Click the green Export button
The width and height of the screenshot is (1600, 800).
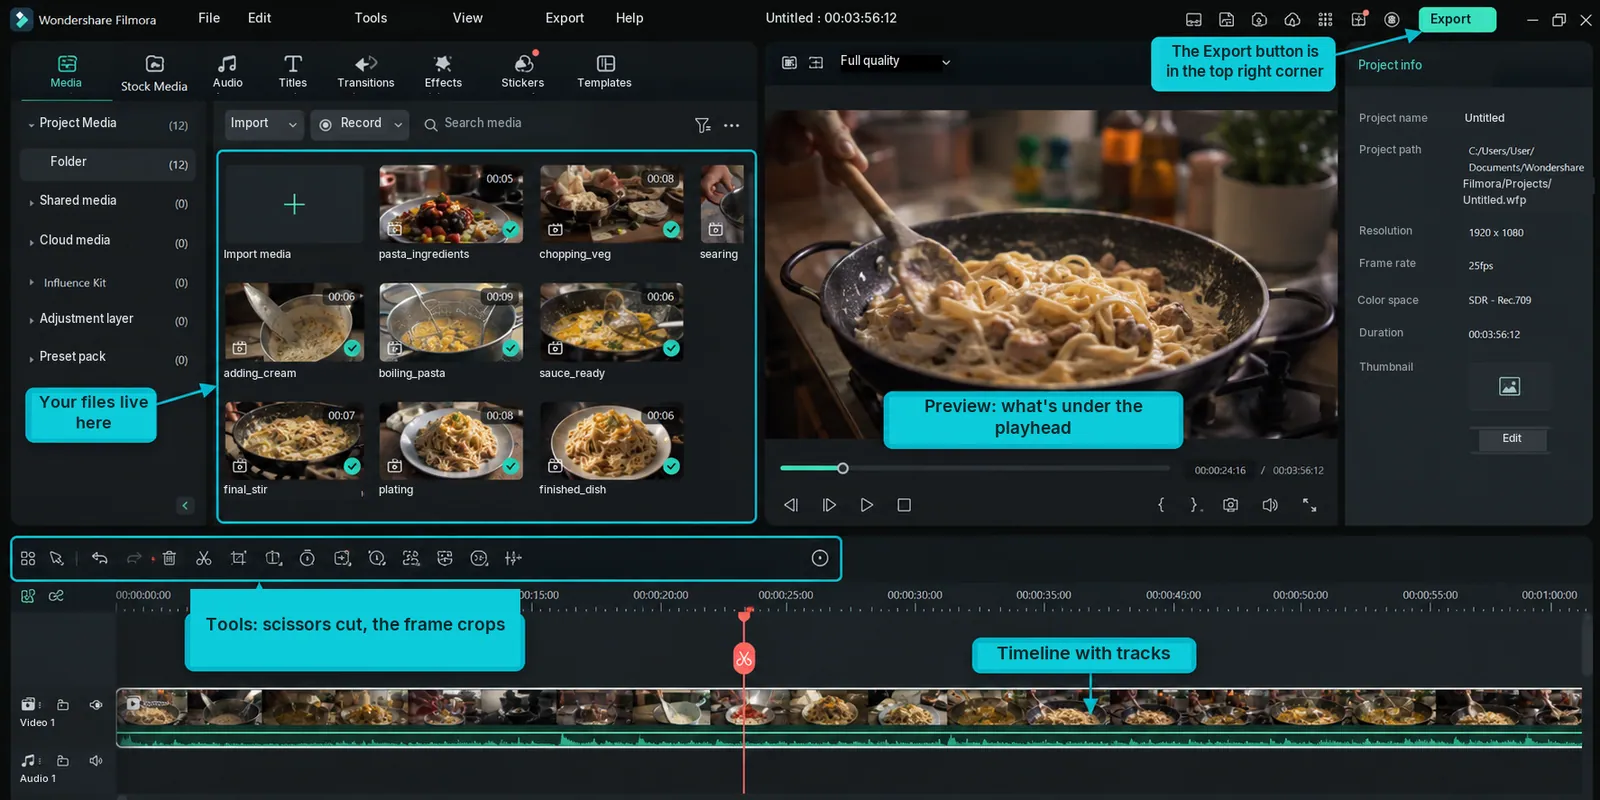(1457, 19)
